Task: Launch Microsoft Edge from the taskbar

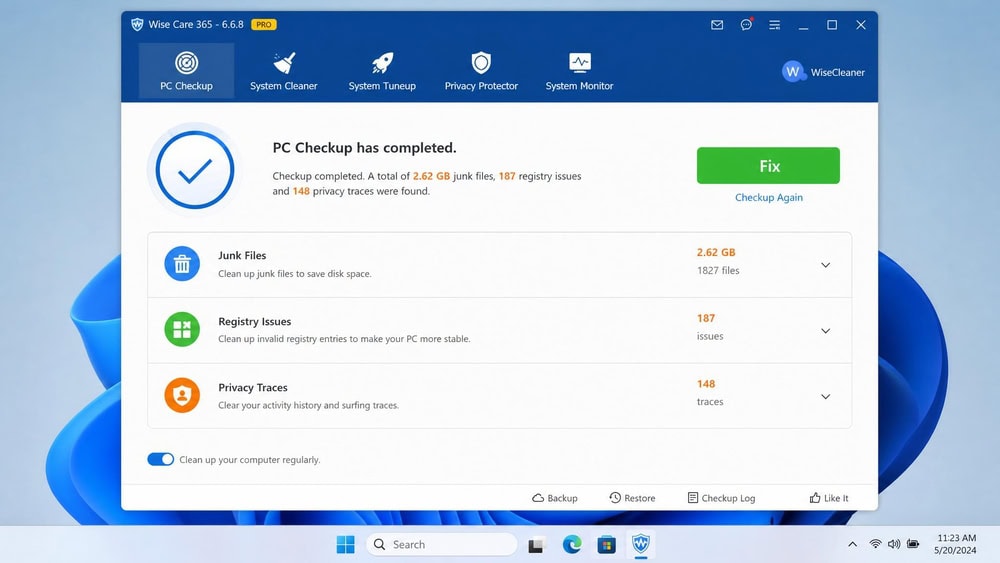Action: [572, 545]
